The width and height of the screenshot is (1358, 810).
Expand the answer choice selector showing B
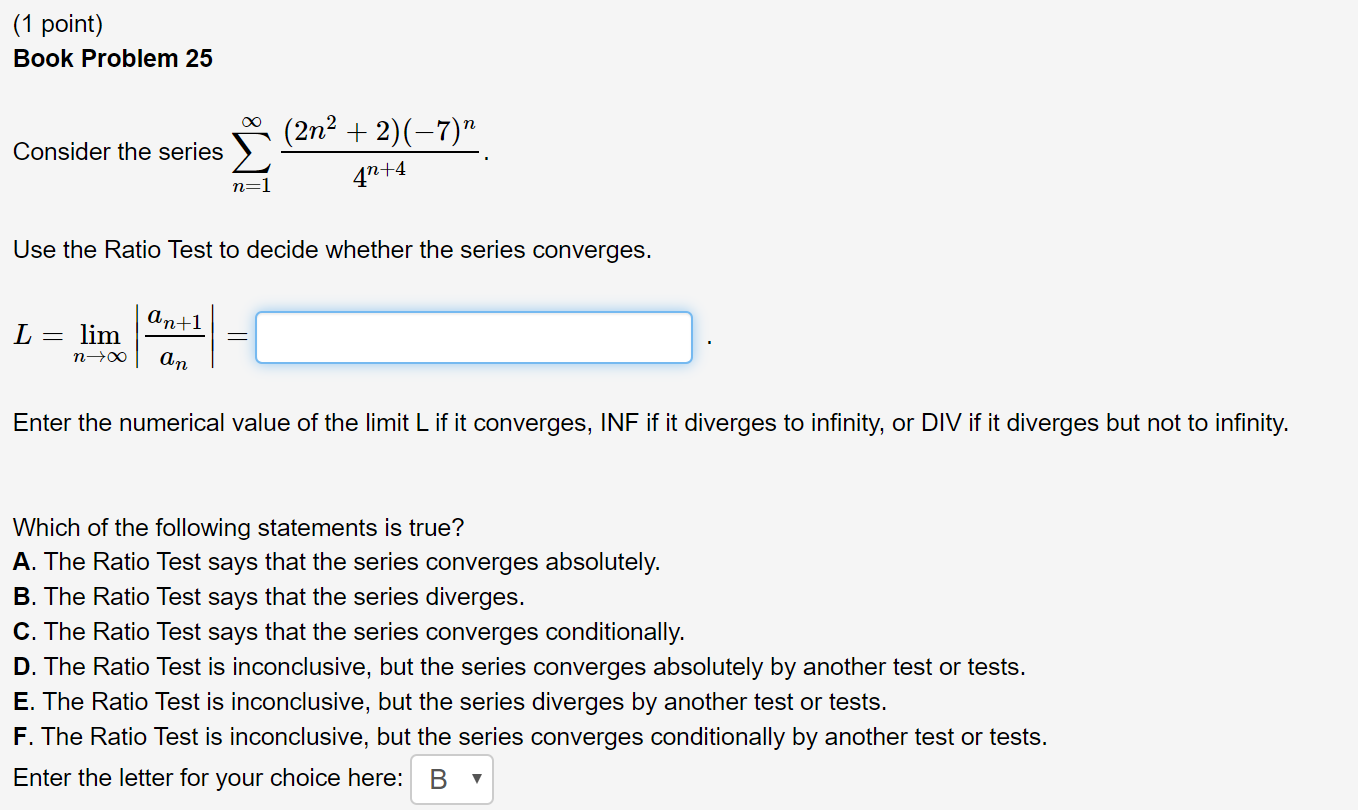click(451, 779)
